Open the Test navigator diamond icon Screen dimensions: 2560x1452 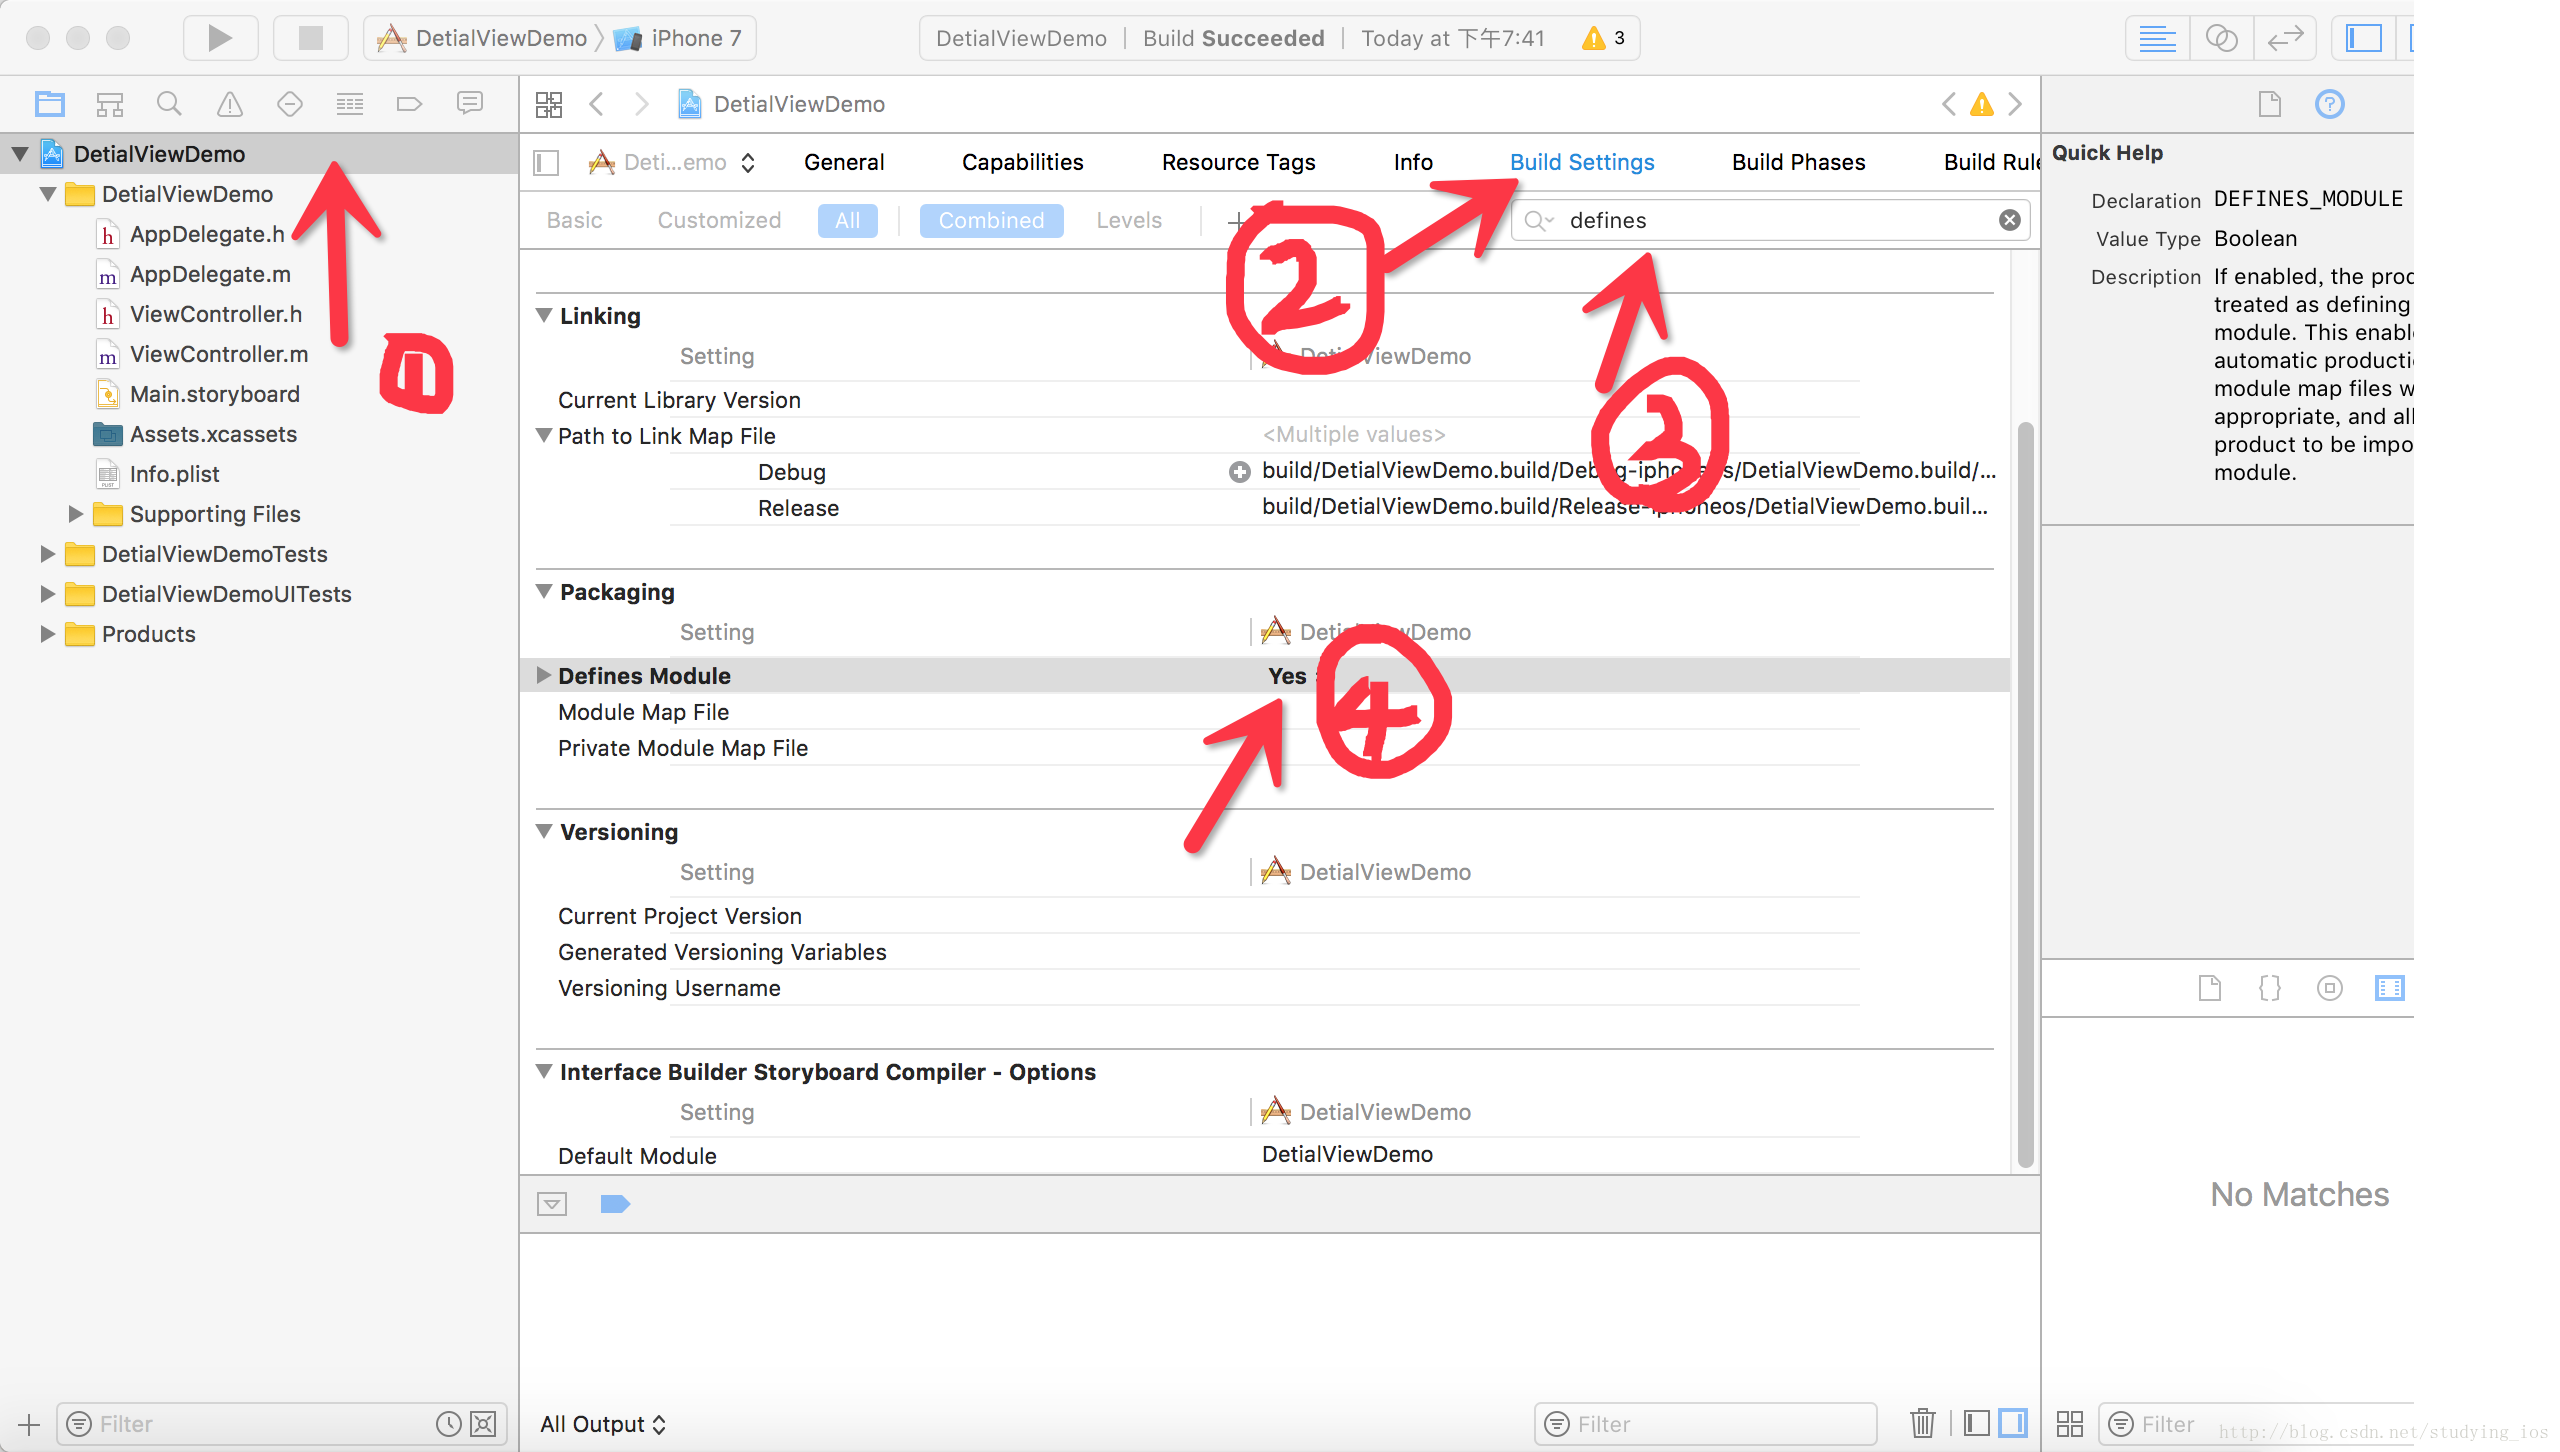tap(290, 104)
